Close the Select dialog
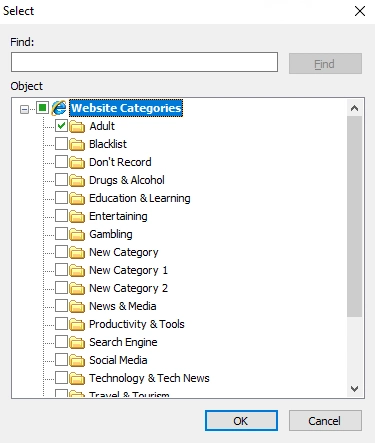375x443 pixels. (360, 11)
